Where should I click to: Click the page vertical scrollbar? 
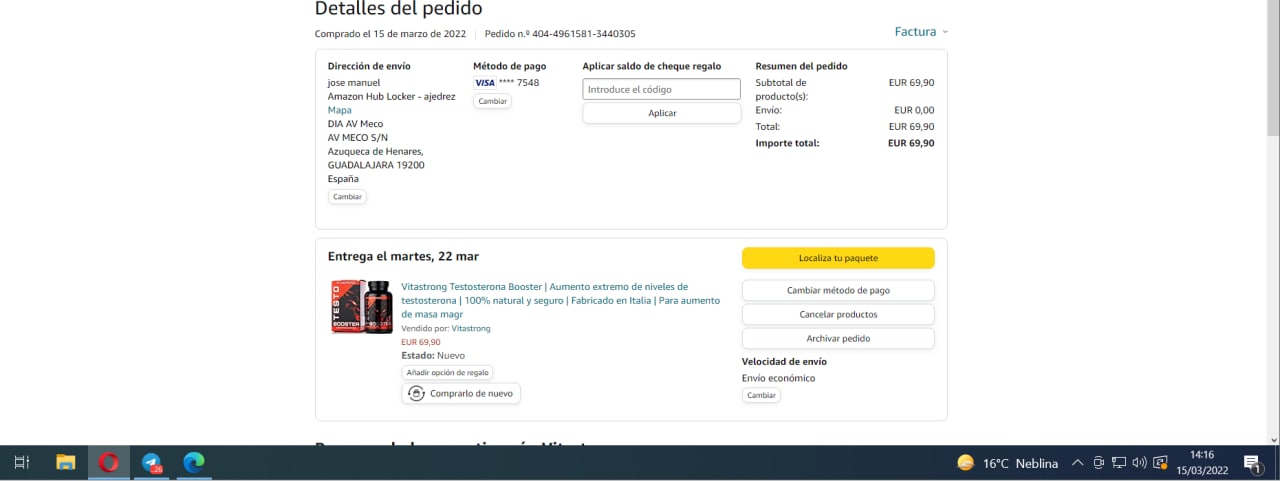pyautogui.click(x=1272, y=200)
